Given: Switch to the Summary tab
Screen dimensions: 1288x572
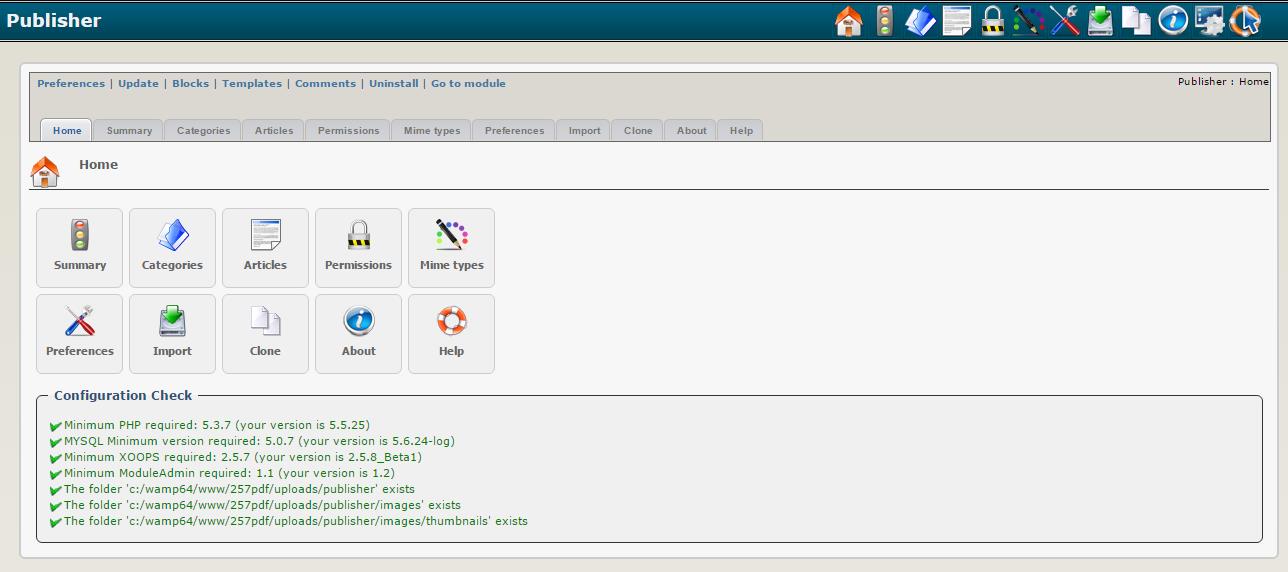Looking at the screenshot, I should pos(129,130).
